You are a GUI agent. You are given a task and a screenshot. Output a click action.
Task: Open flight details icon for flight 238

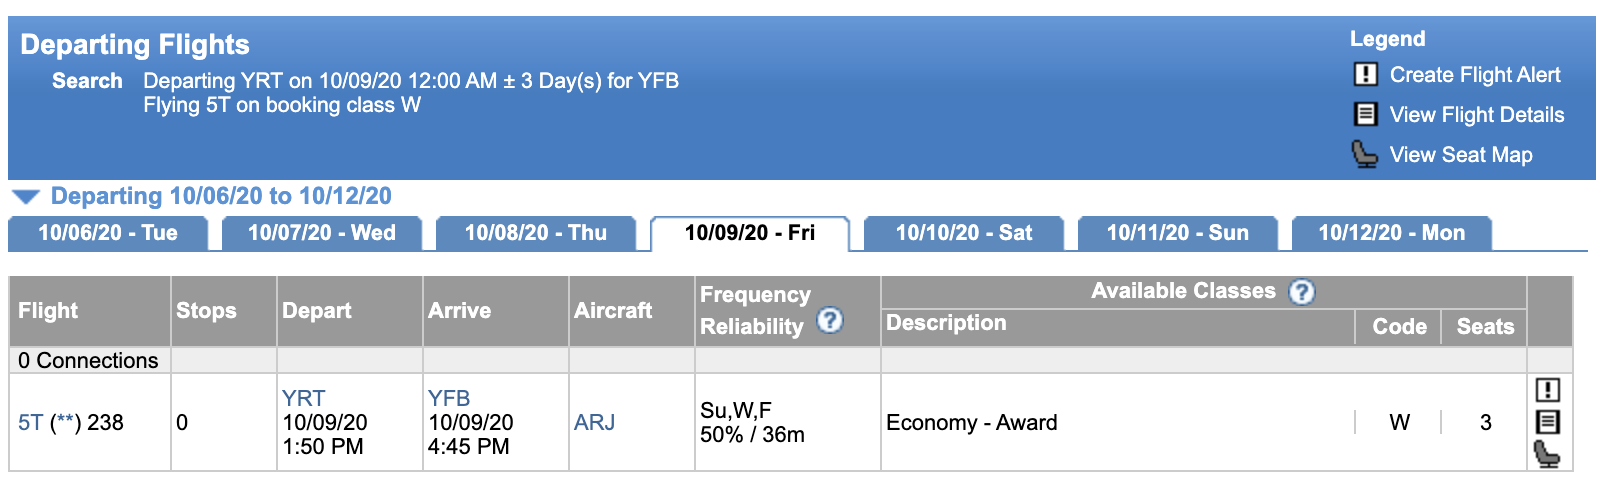point(1547,422)
